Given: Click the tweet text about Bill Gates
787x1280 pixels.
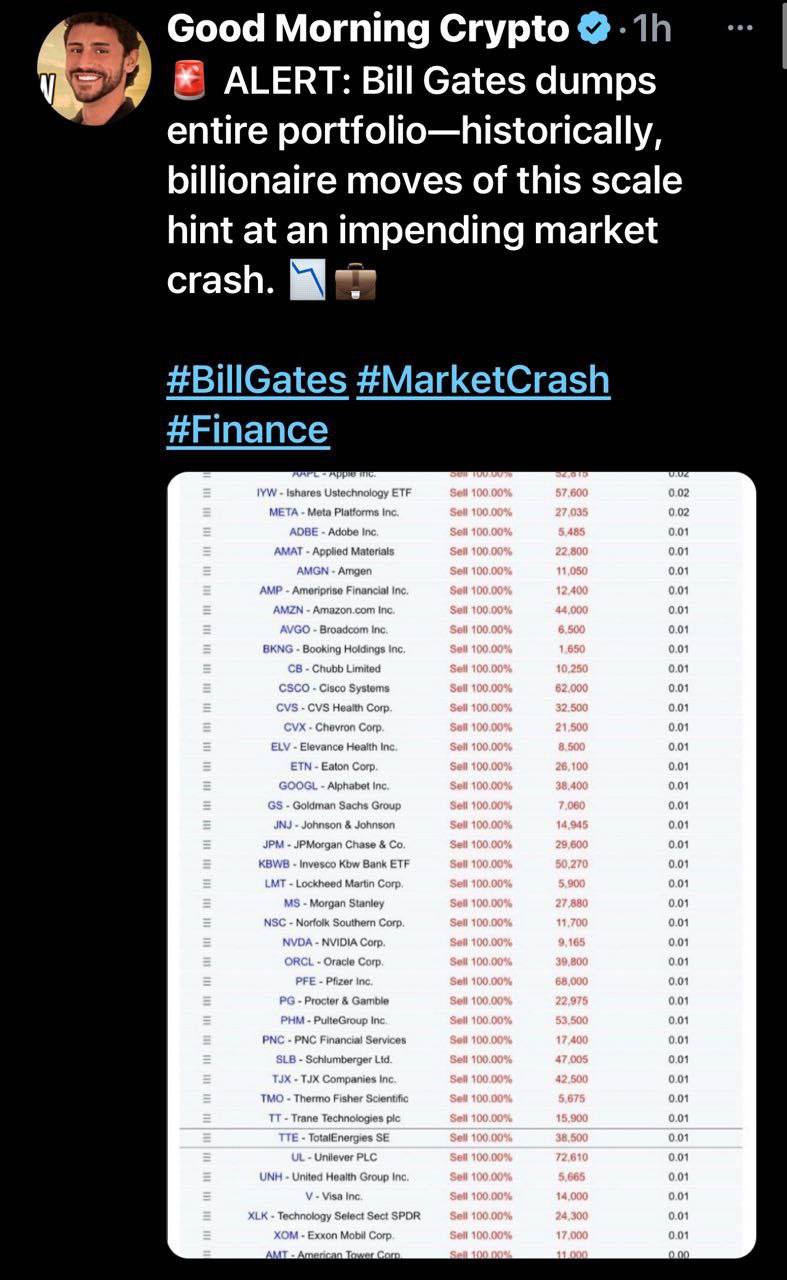Looking at the screenshot, I should click(424, 181).
